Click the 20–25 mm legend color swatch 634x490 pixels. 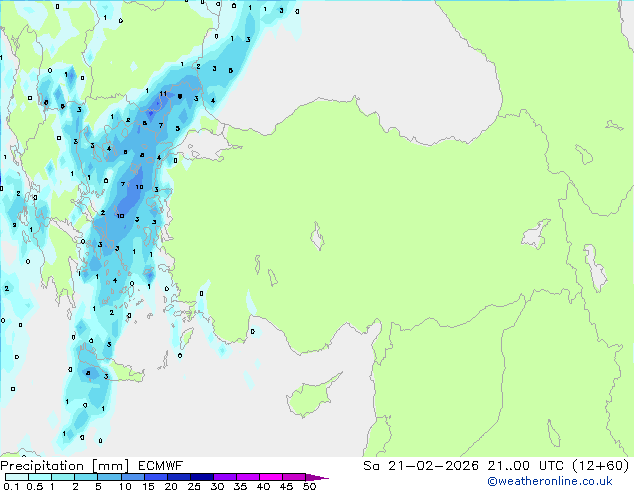(x=178, y=477)
